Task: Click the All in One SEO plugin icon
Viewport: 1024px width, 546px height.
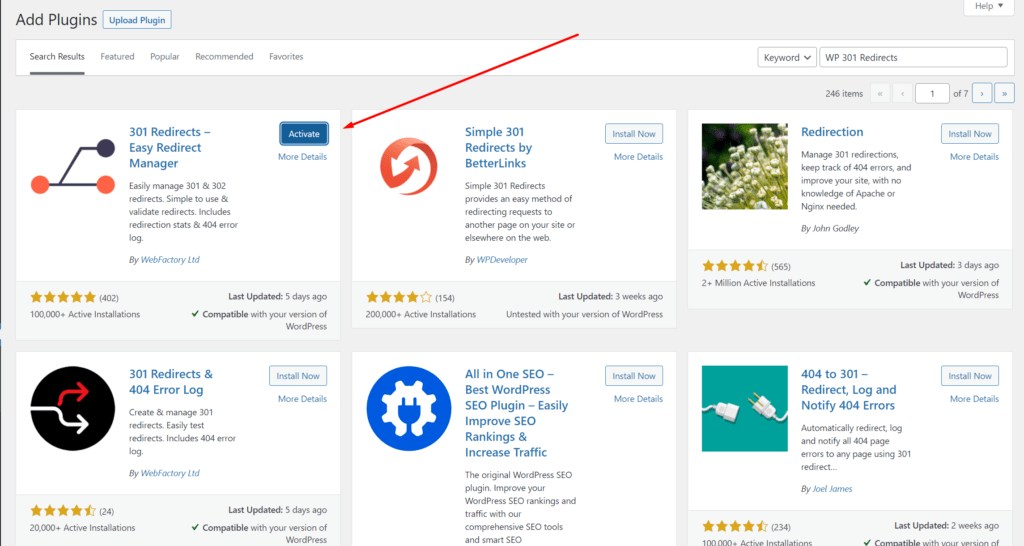Action: coord(409,409)
